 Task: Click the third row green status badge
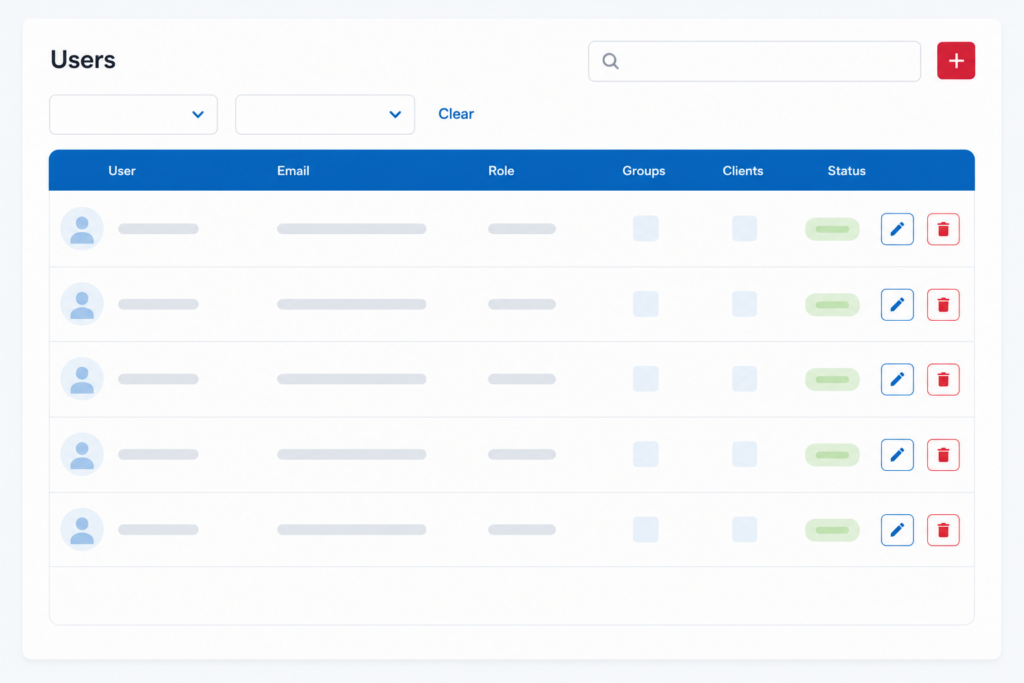click(832, 379)
